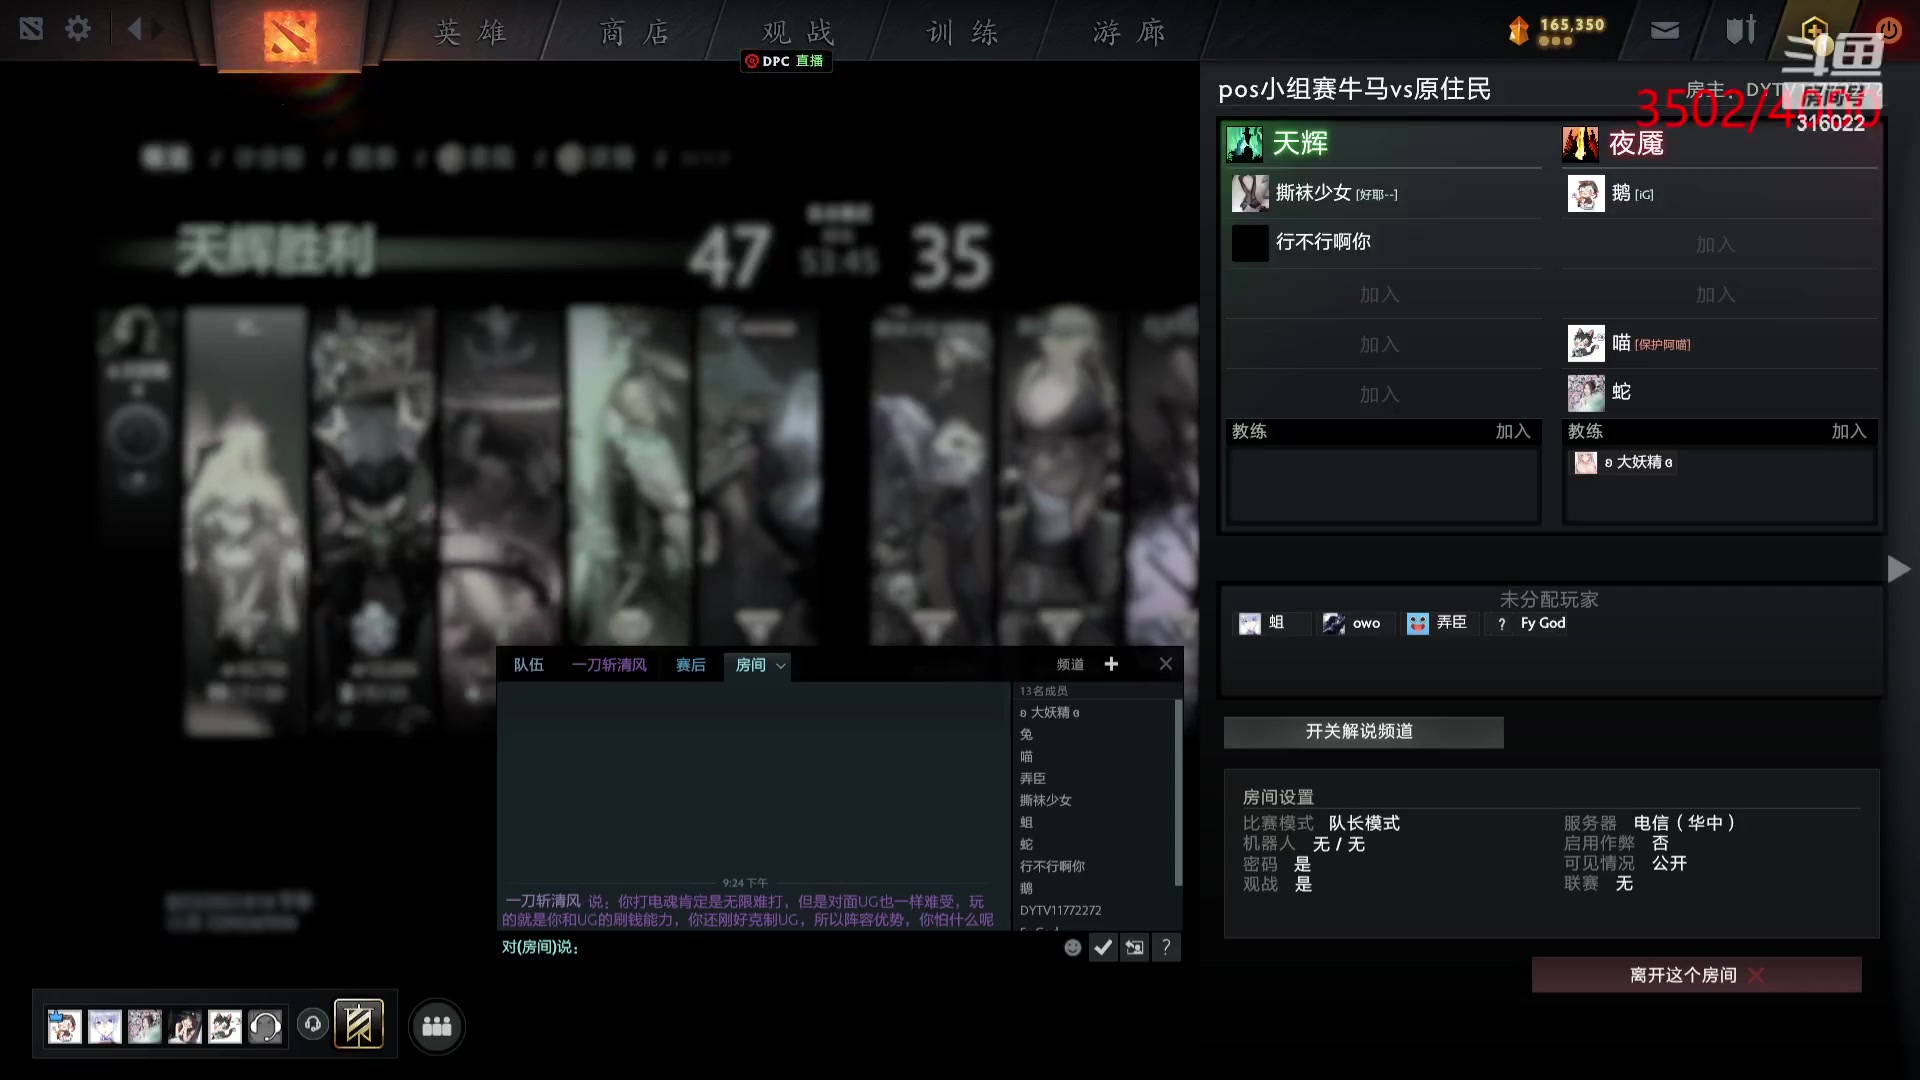The width and height of the screenshot is (1920, 1080).
Task: Toggle the round voice headset button
Action: tap(313, 1024)
